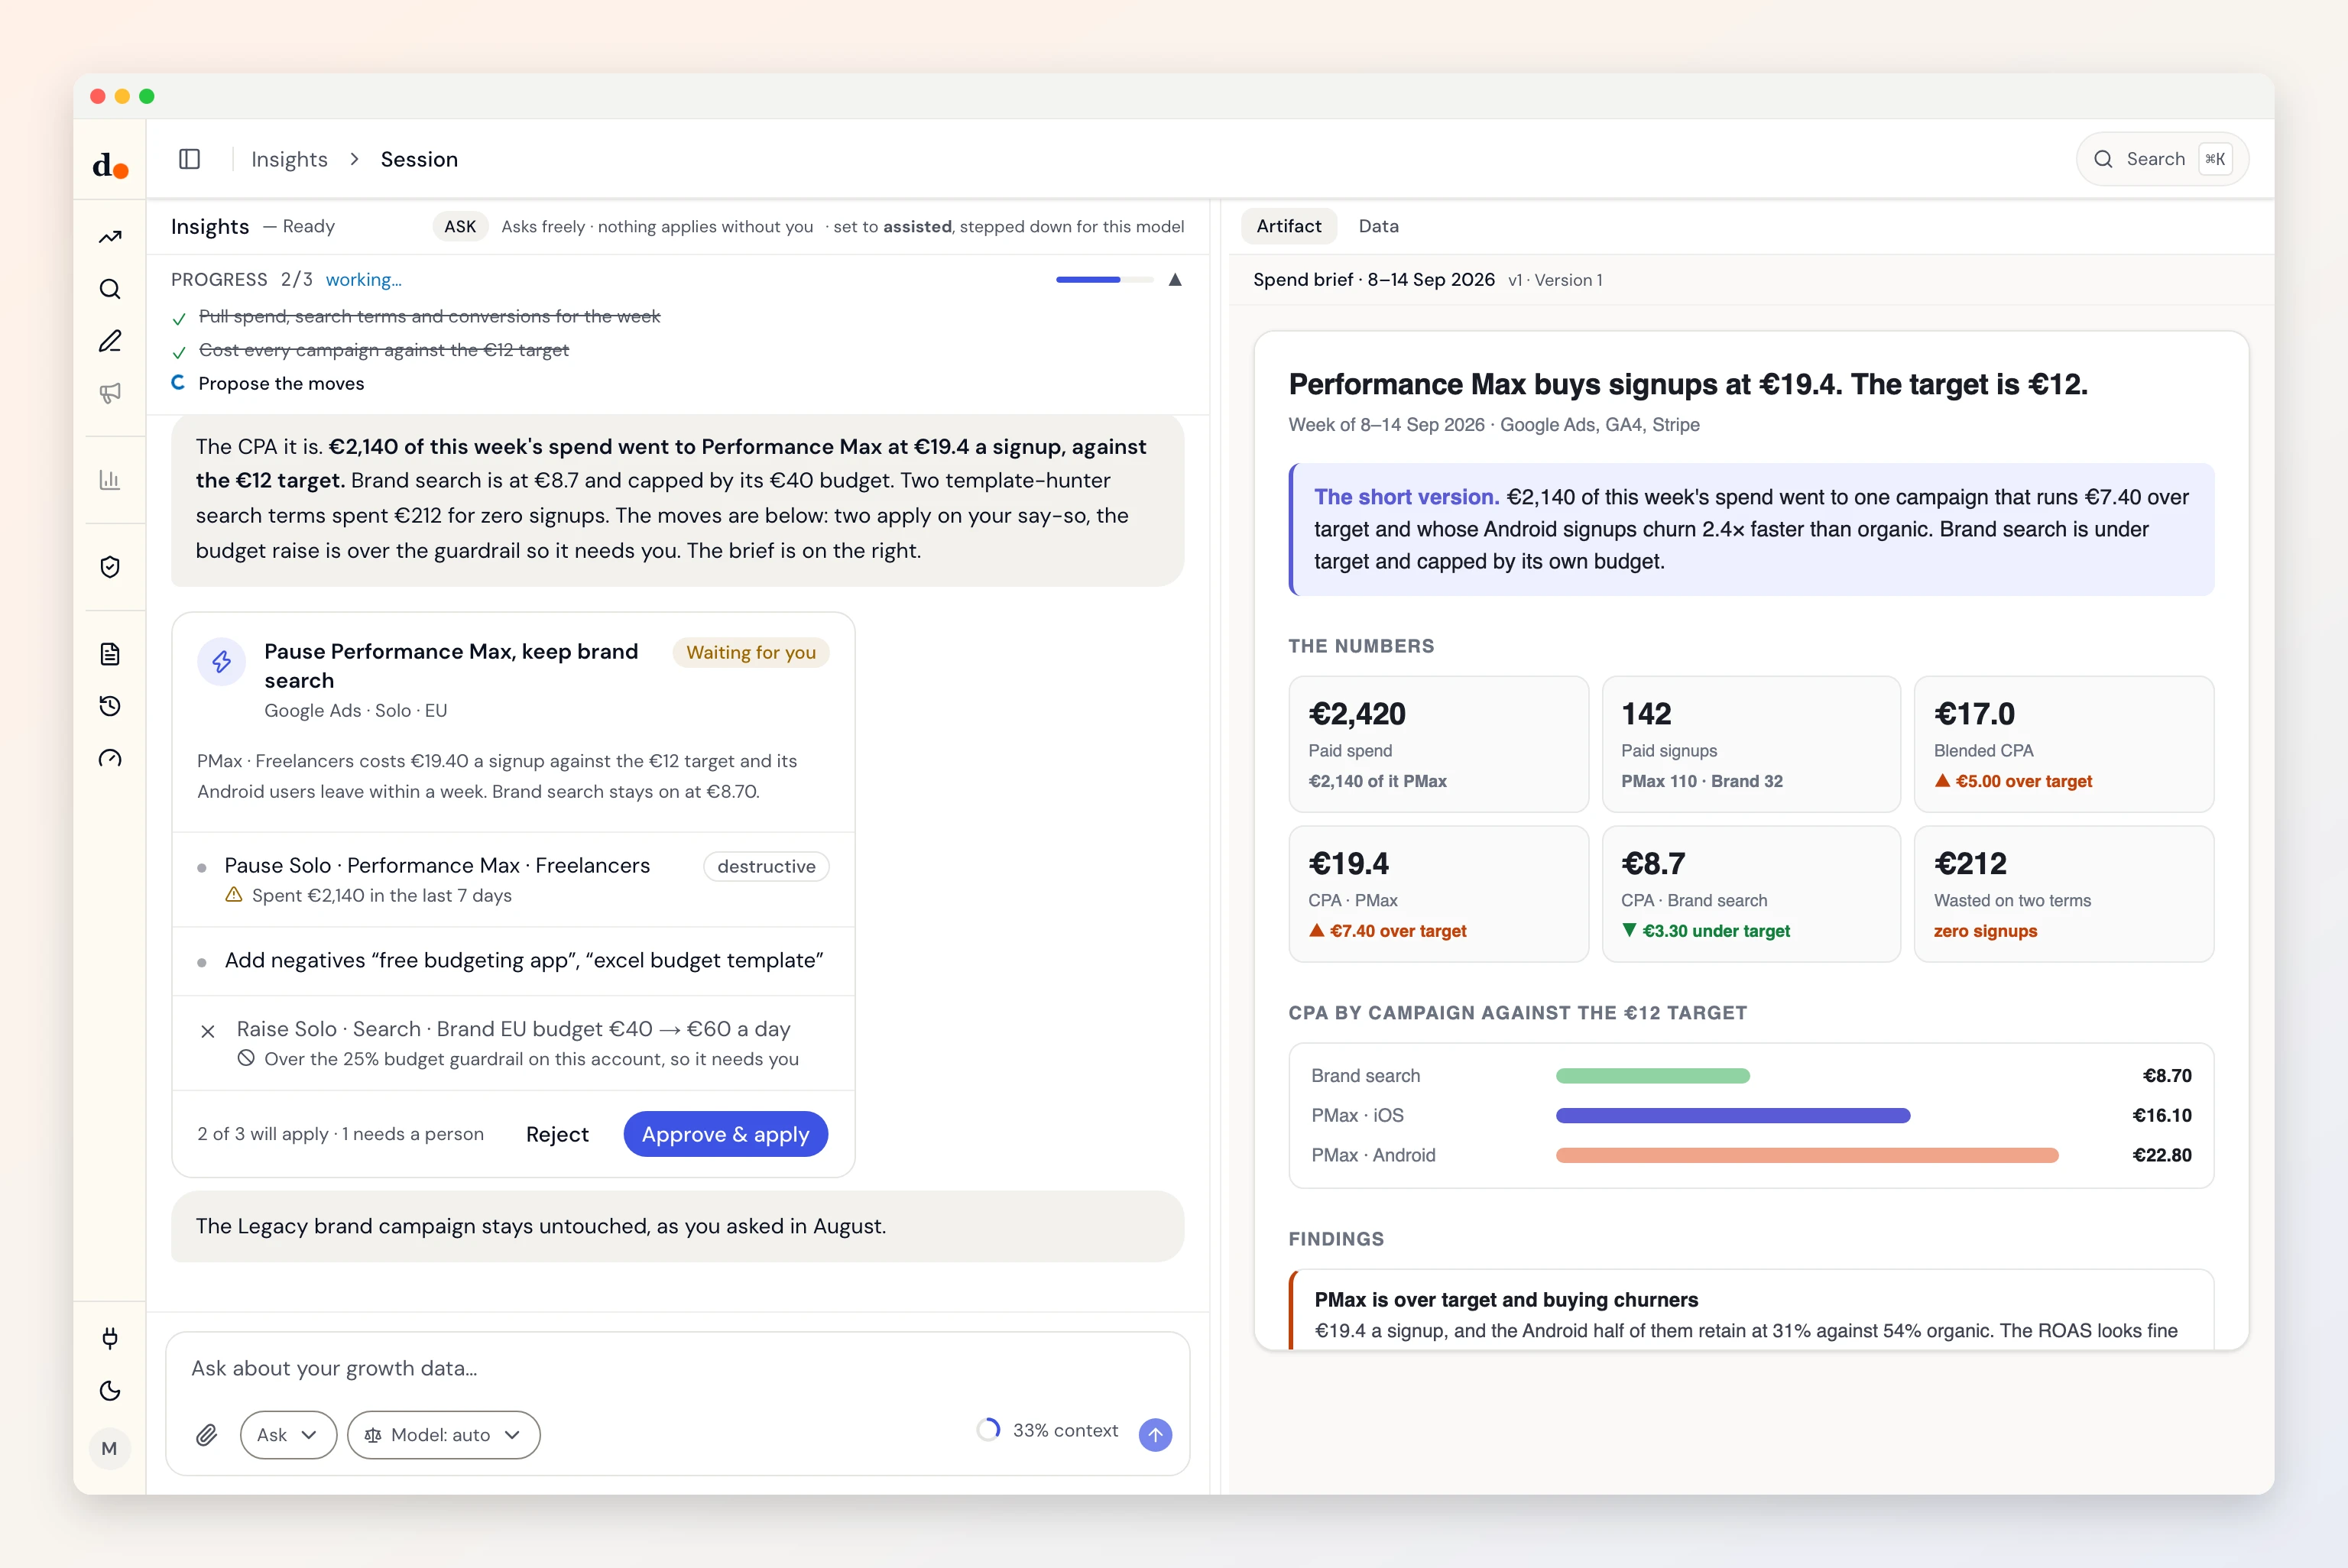Go to Insights in the breadcrumb
Viewport: 2348px width, 1568px height.
pos(289,160)
